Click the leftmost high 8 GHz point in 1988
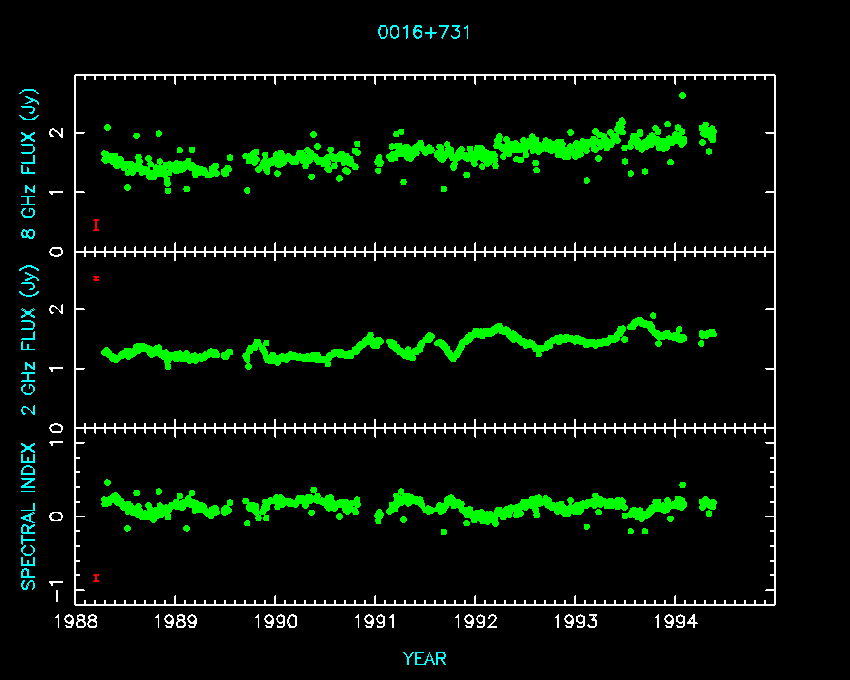This screenshot has height=680, width=850. (107, 128)
